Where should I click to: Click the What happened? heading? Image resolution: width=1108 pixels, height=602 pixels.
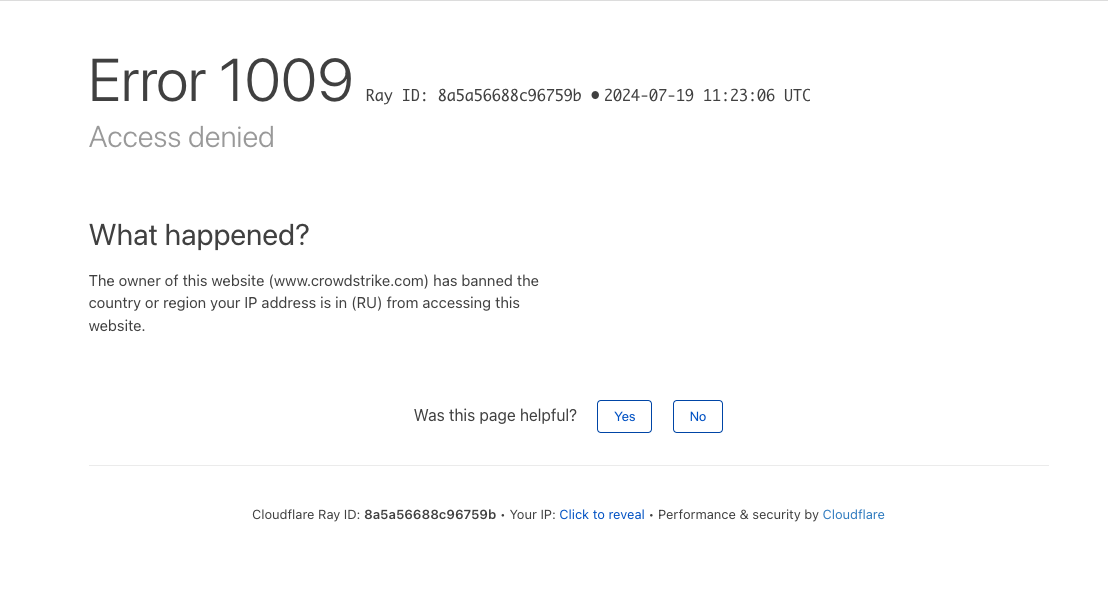point(199,235)
